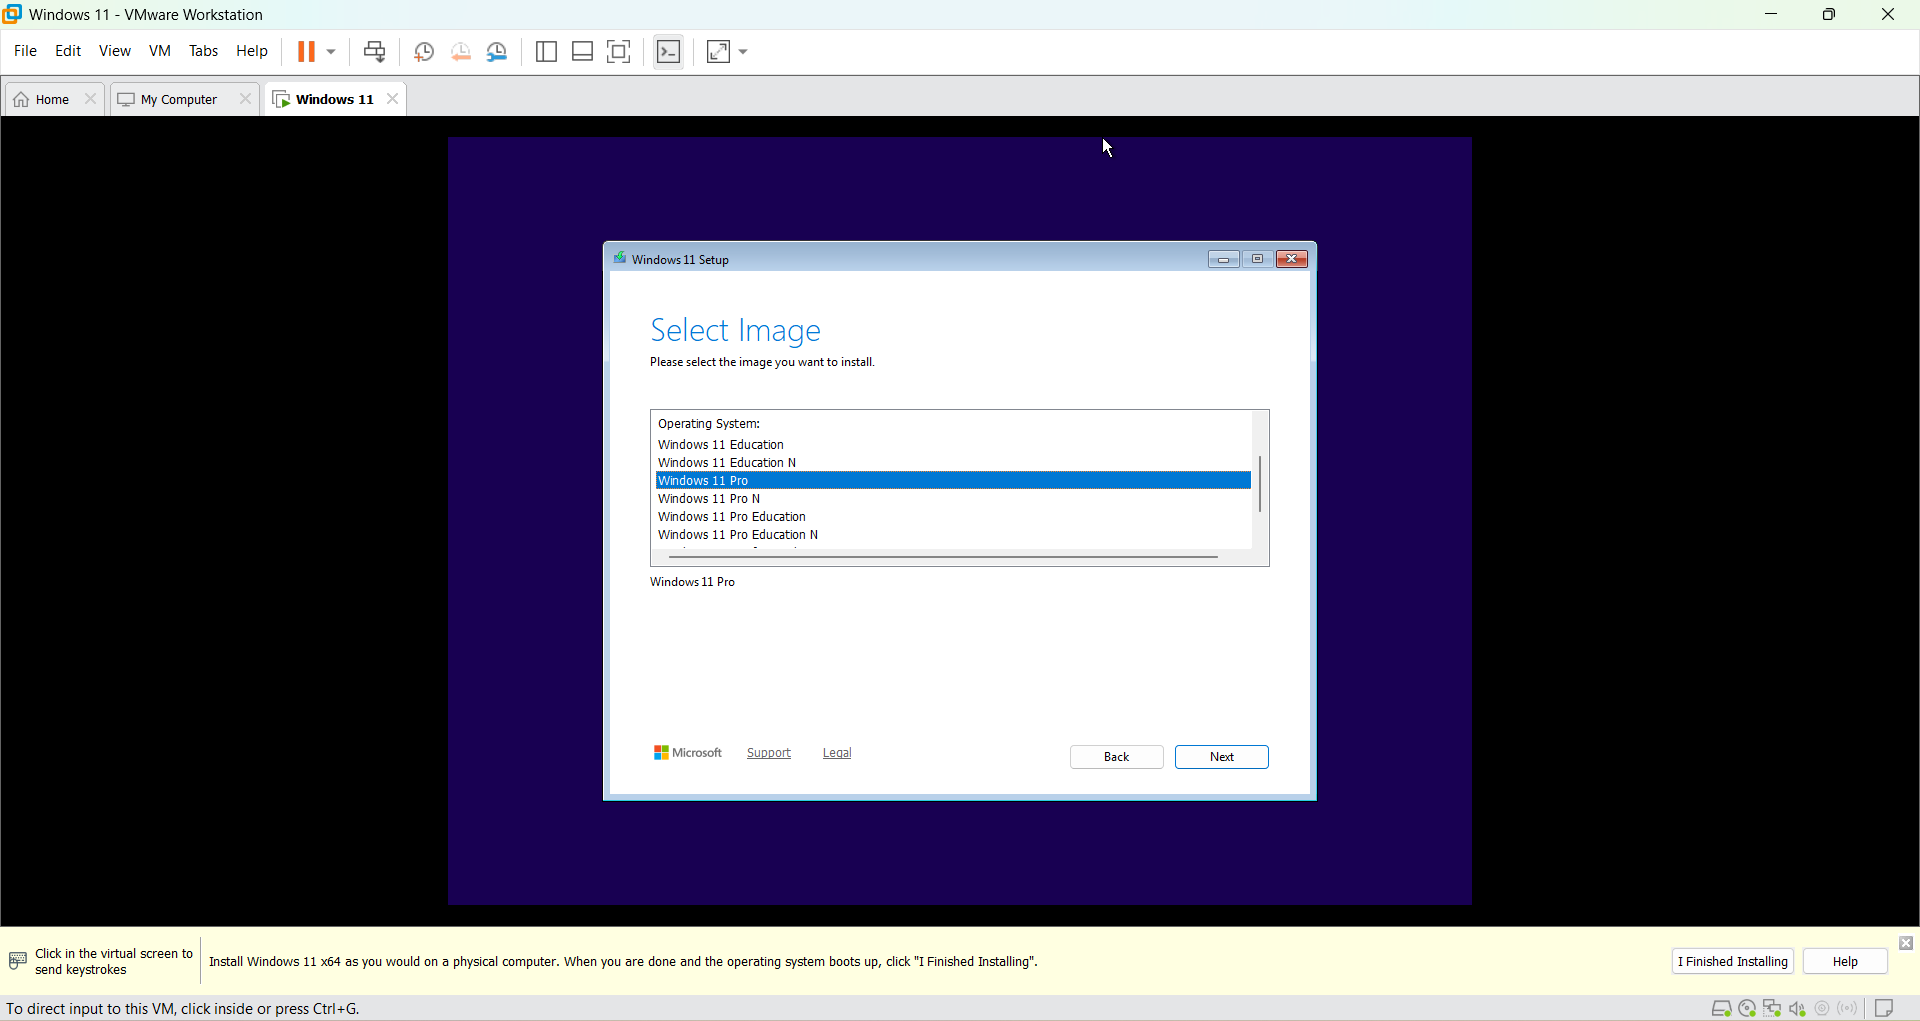Select Windows 11 Pro N

(953, 499)
